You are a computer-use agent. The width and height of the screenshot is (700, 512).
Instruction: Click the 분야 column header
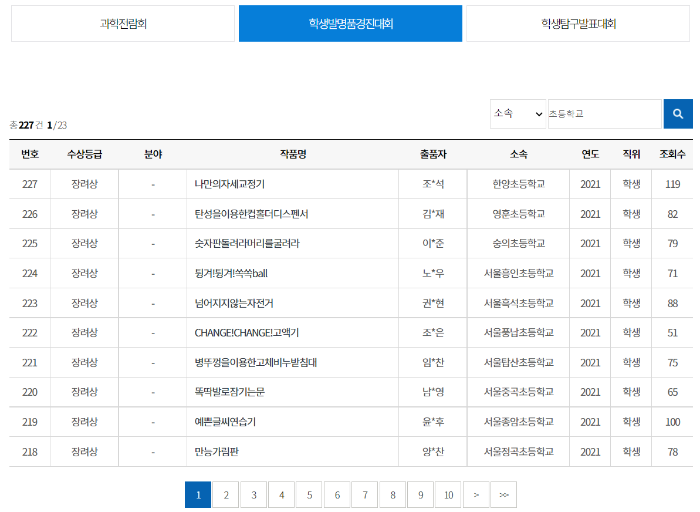pos(153,154)
